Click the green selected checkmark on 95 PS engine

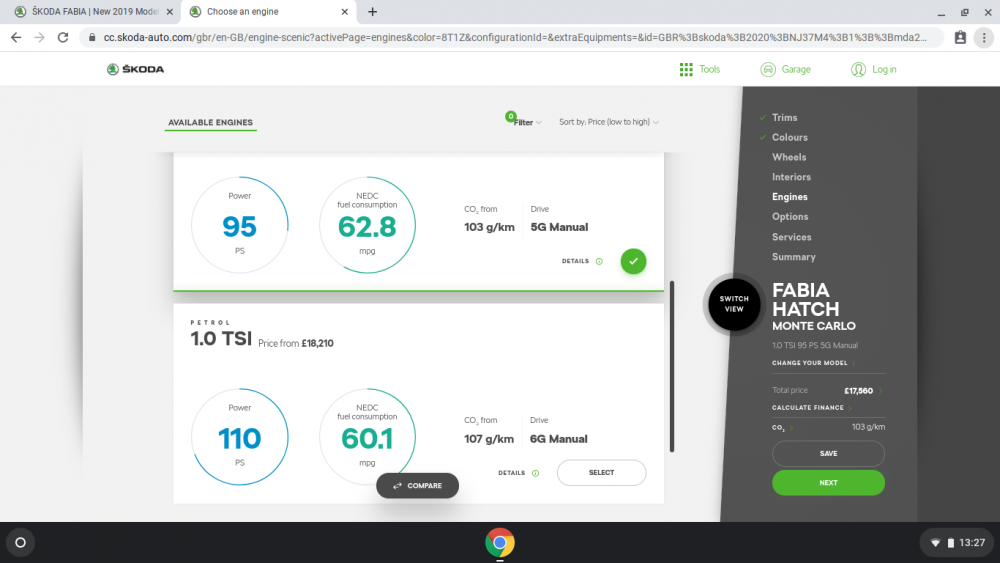[x=633, y=261]
